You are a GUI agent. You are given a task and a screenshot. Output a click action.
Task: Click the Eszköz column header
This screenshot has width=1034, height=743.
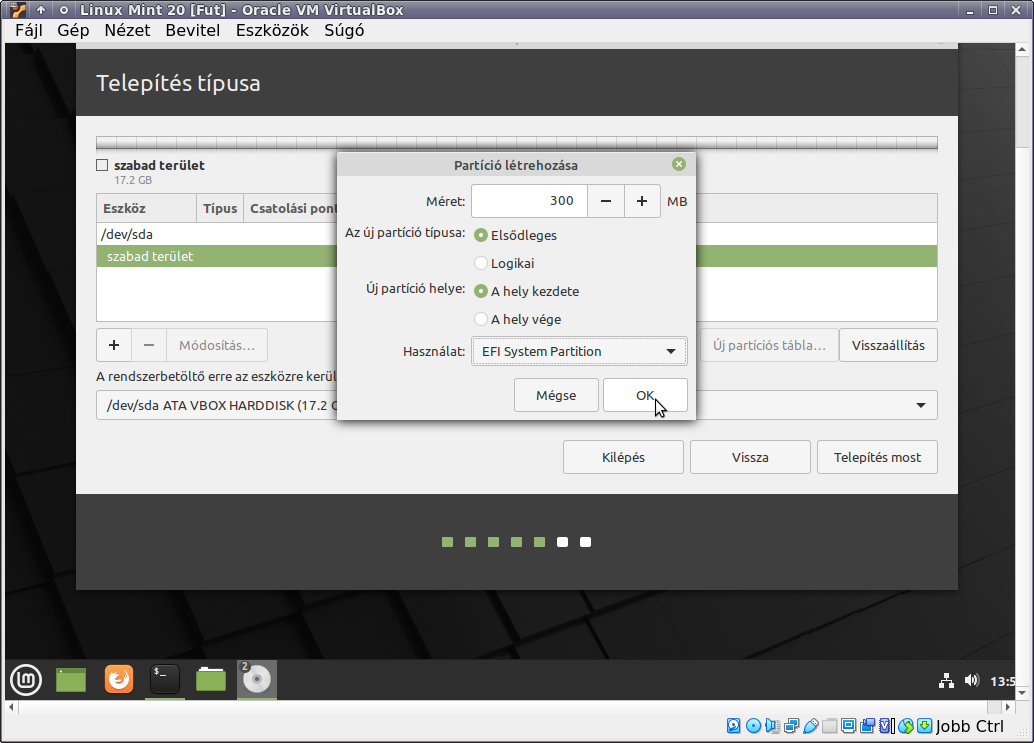pyautogui.click(x=146, y=208)
